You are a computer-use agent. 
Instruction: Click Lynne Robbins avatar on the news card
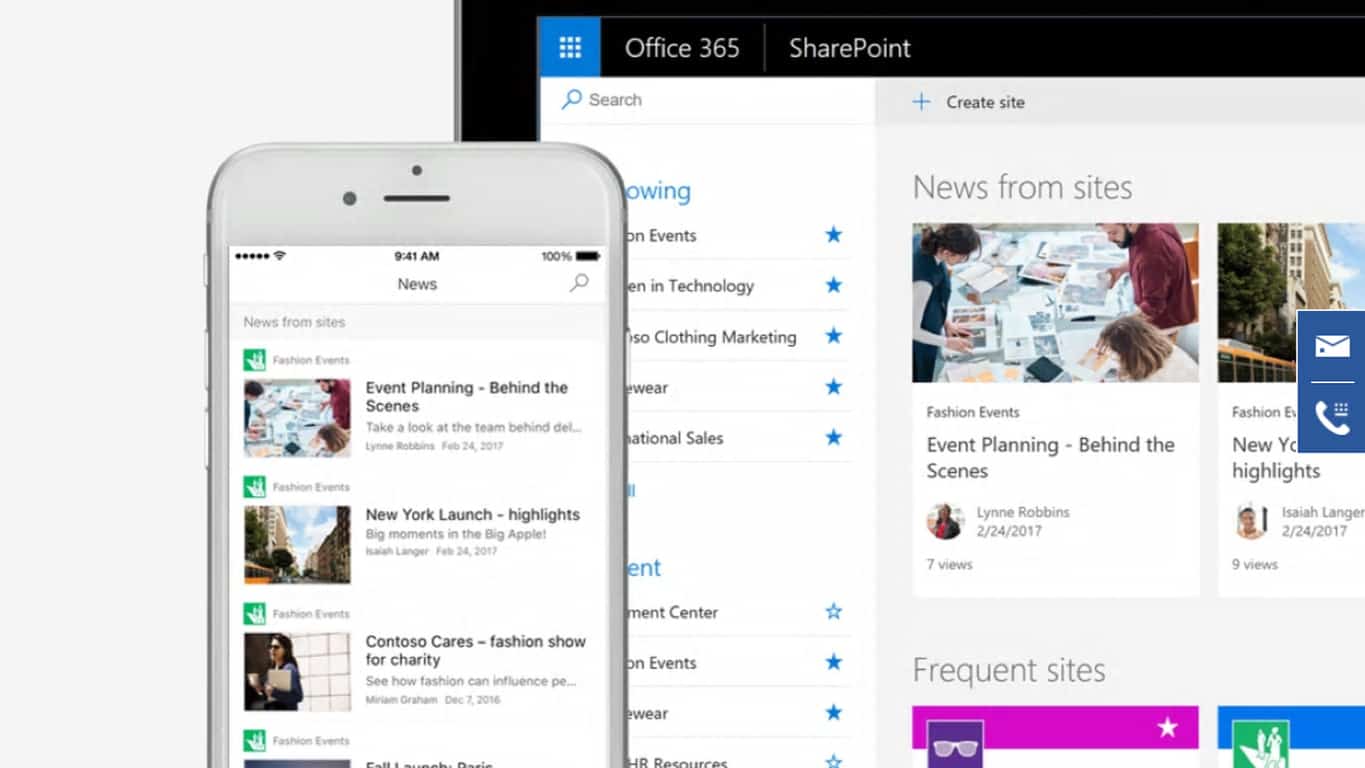point(945,521)
